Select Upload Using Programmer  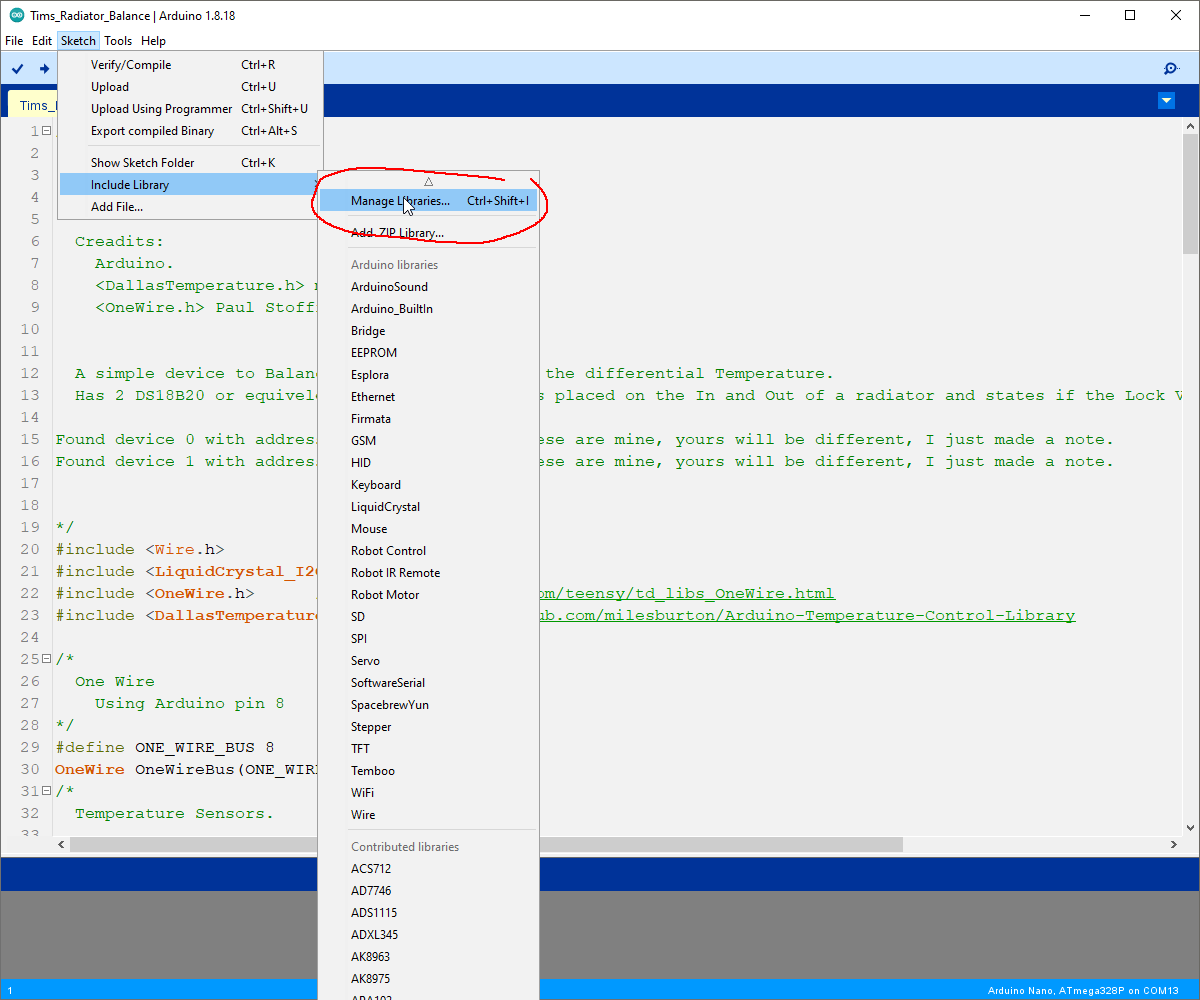[190, 109]
